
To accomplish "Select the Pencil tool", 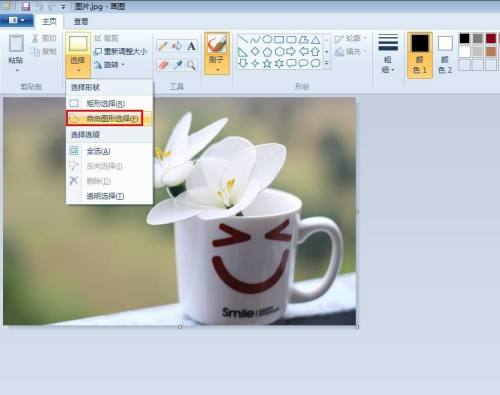I will pos(163,46).
